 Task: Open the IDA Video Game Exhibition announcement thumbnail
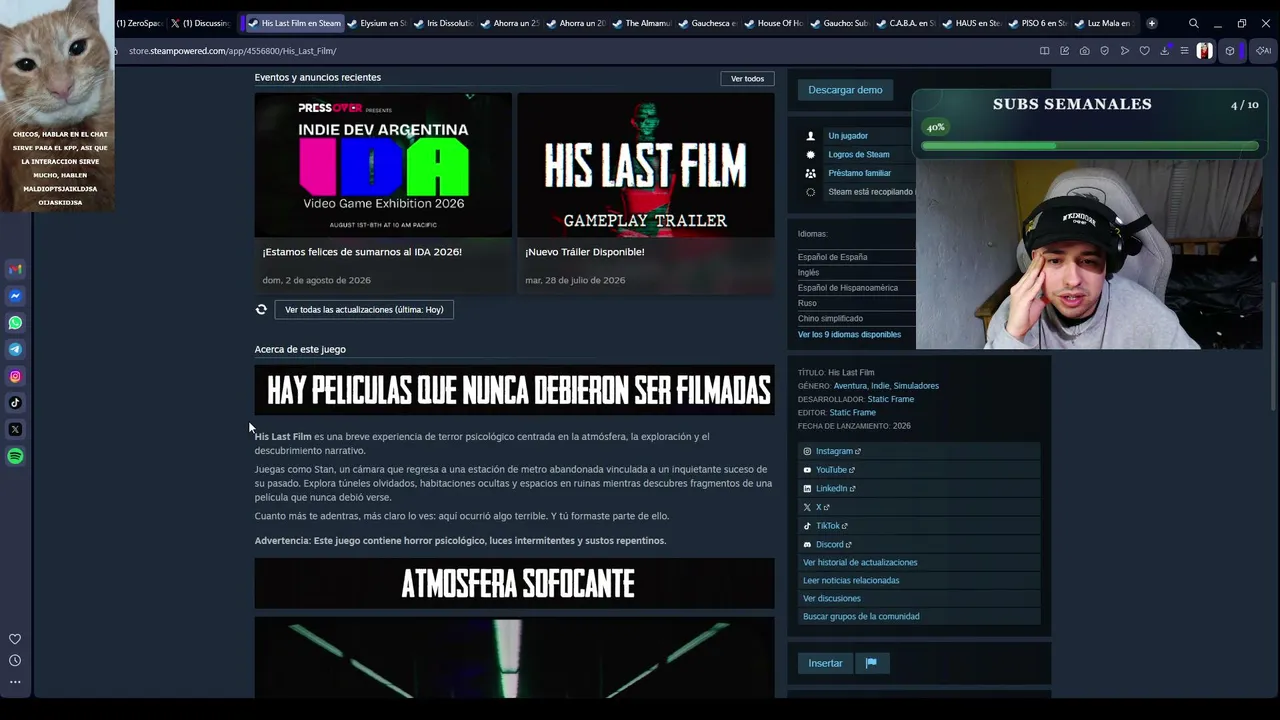[x=383, y=165]
